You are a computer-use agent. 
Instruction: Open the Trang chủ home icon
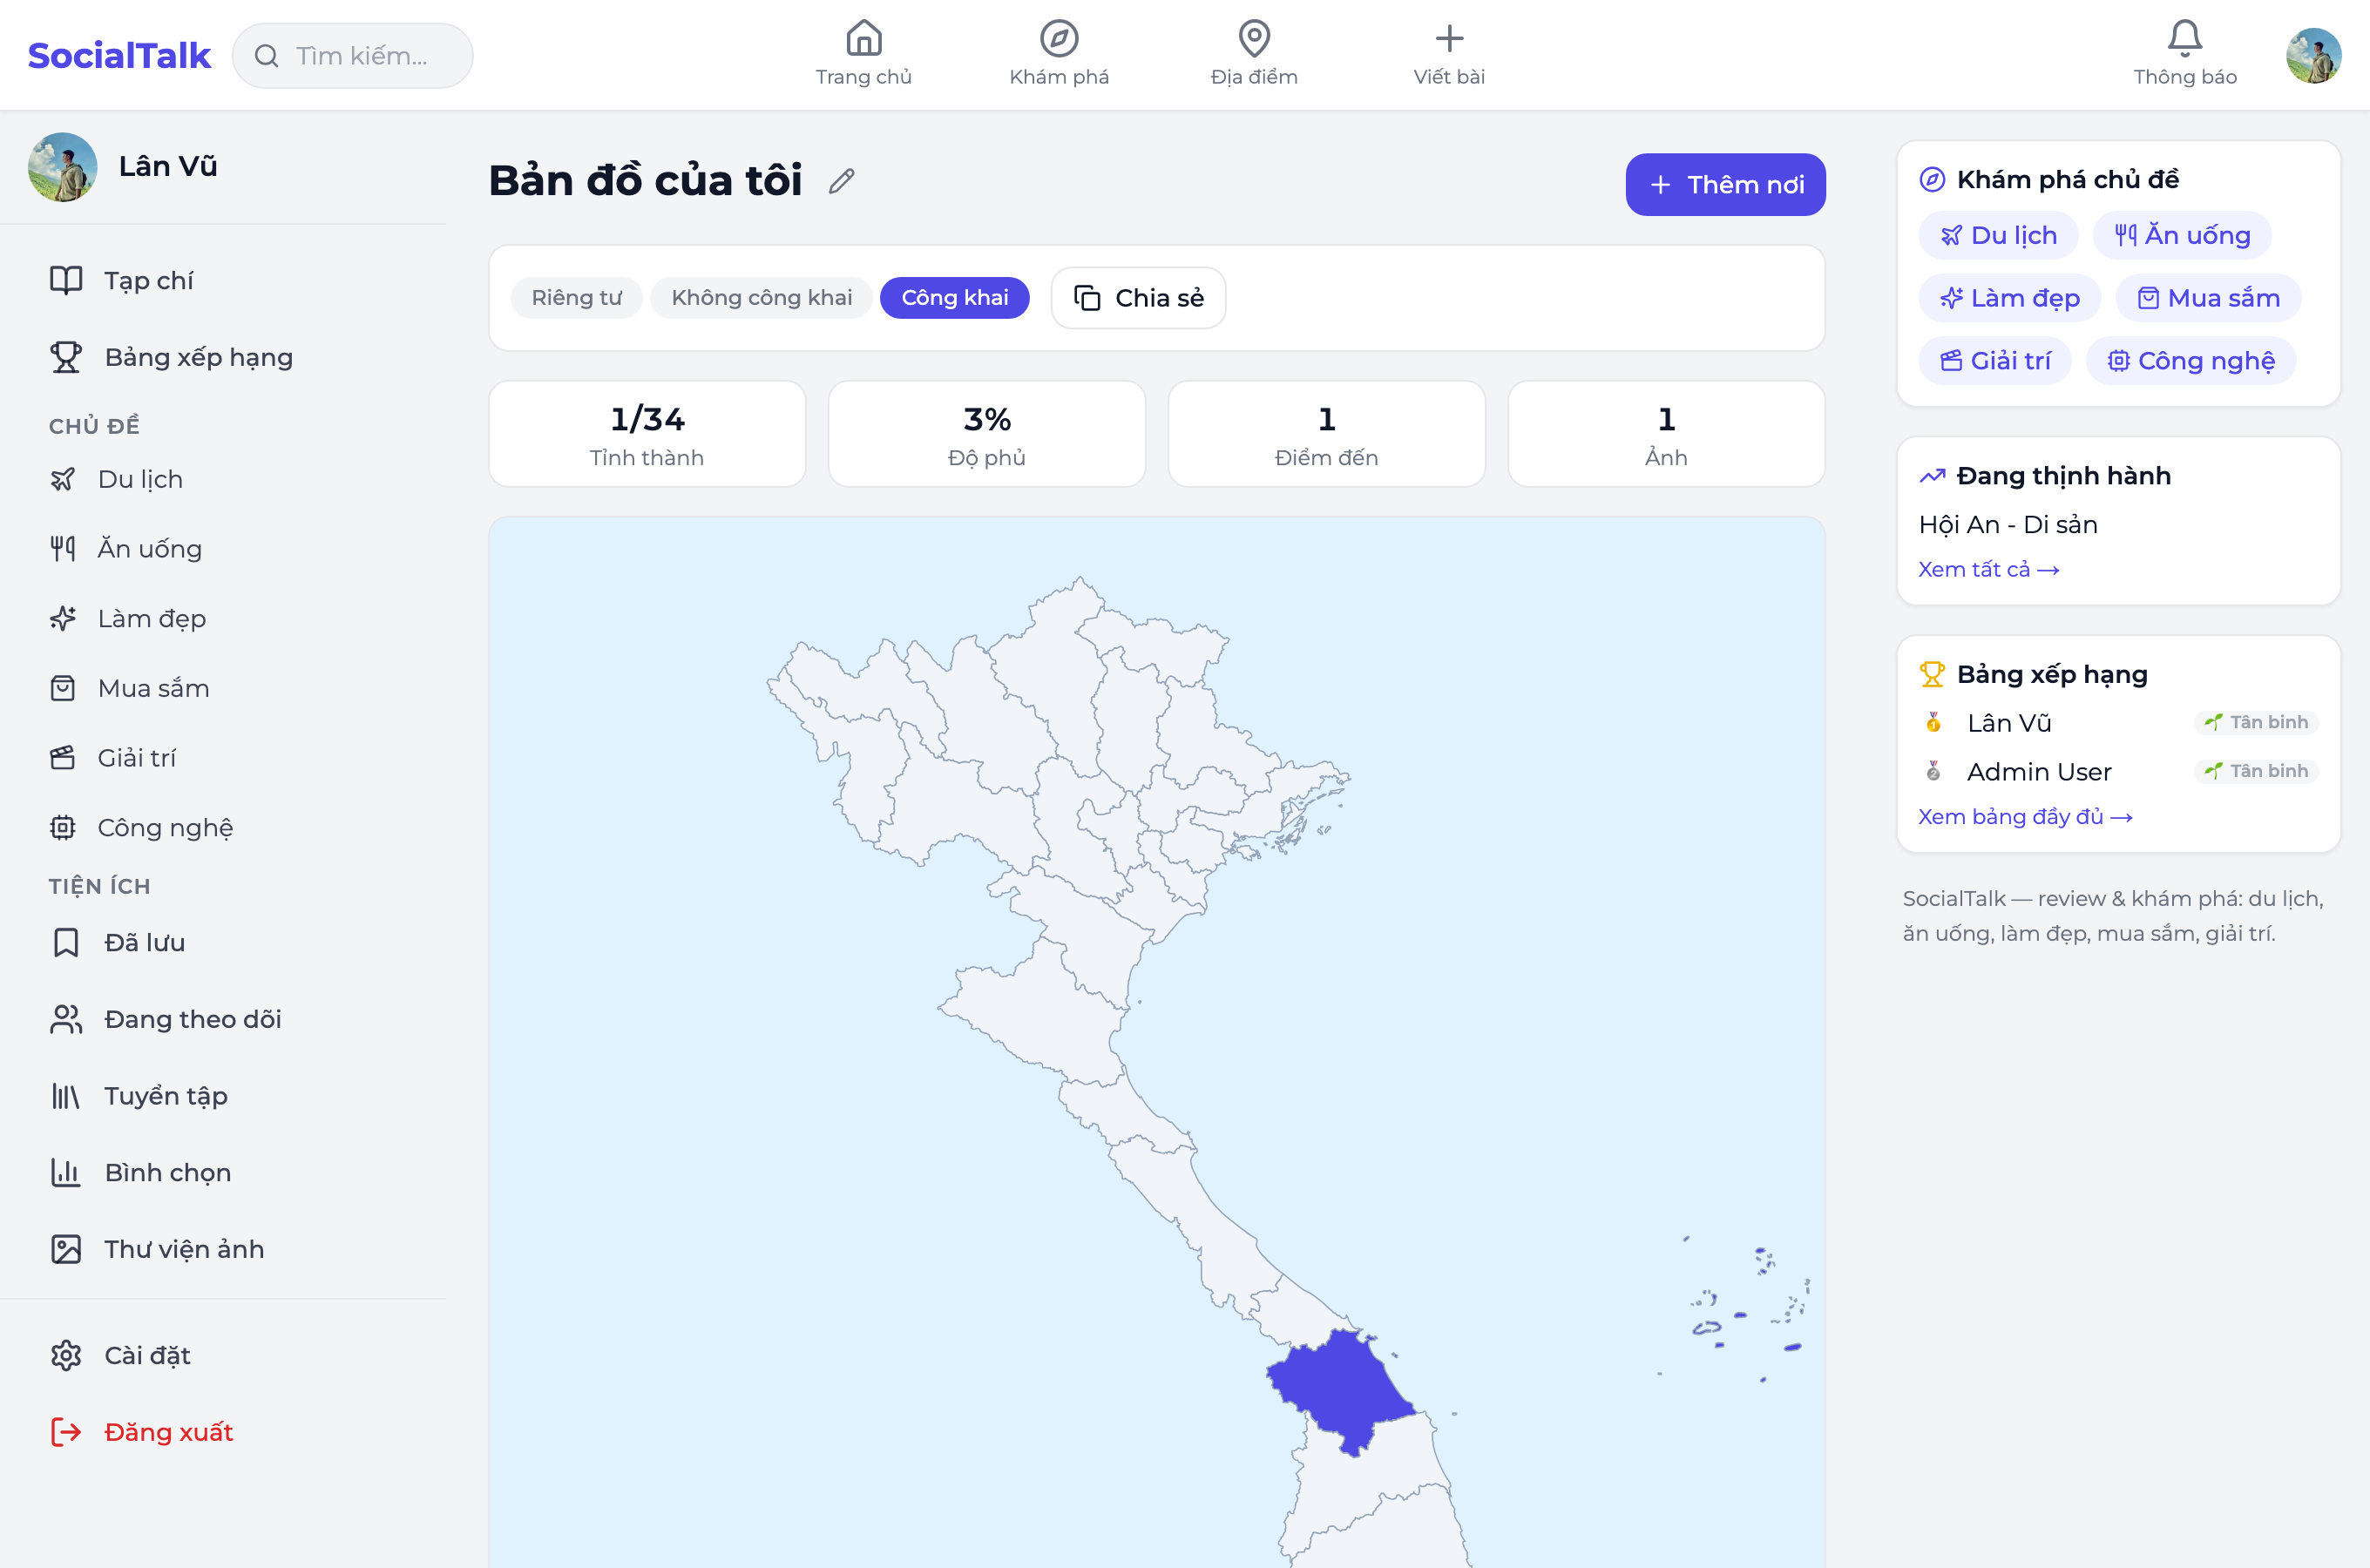863,39
